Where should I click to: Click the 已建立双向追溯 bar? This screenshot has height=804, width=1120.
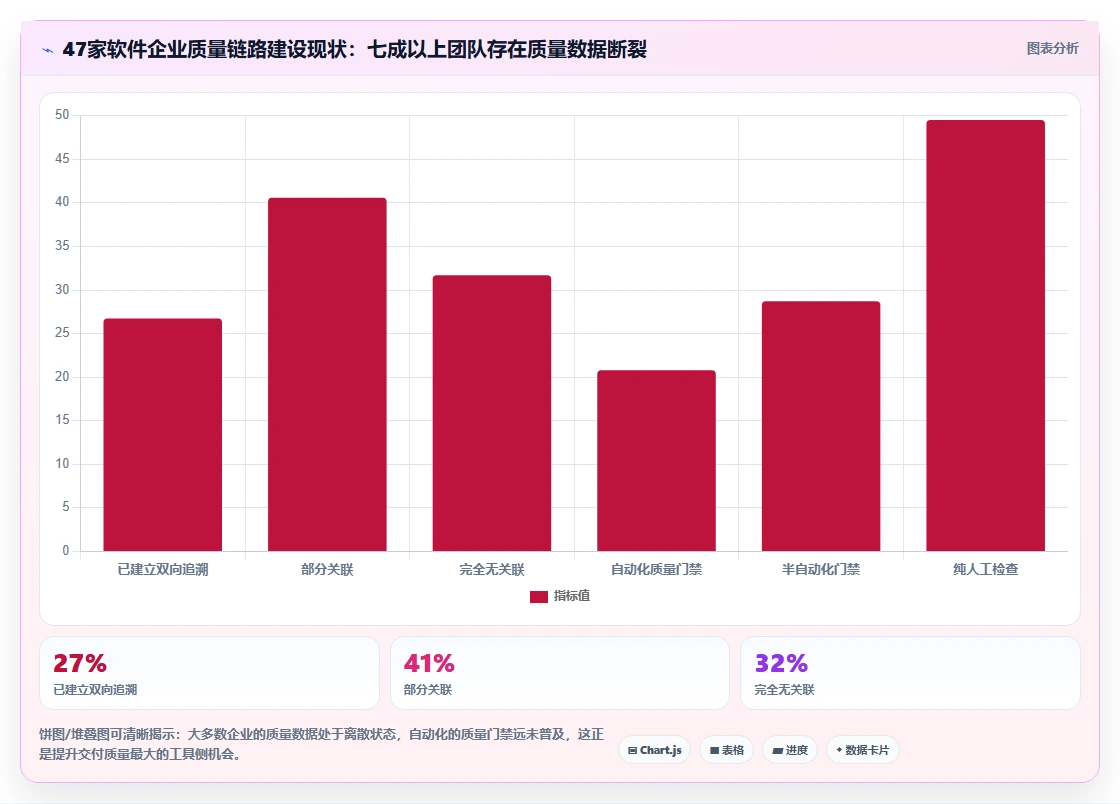tap(163, 435)
